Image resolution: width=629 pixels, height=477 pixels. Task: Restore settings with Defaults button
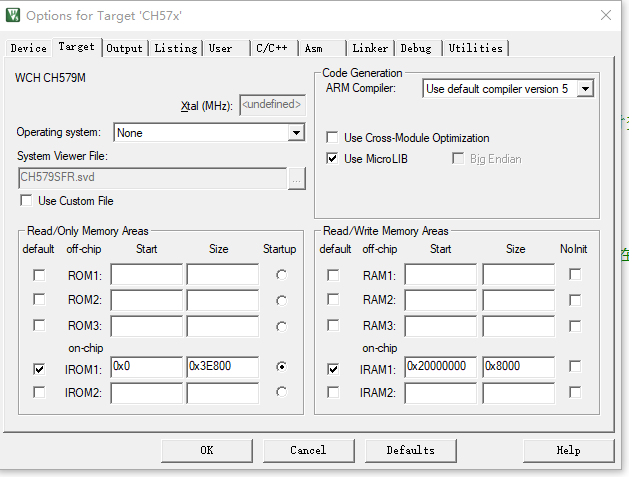point(411,451)
